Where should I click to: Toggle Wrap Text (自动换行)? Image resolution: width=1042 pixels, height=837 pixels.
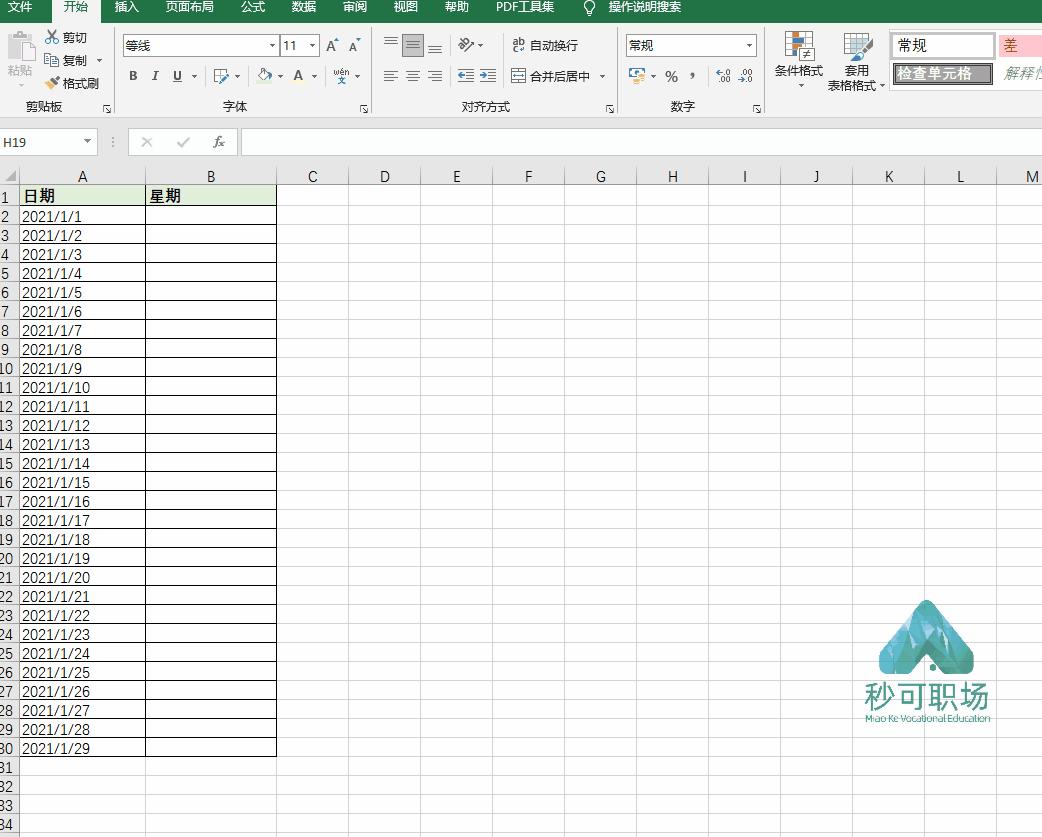[x=545, y=46]
